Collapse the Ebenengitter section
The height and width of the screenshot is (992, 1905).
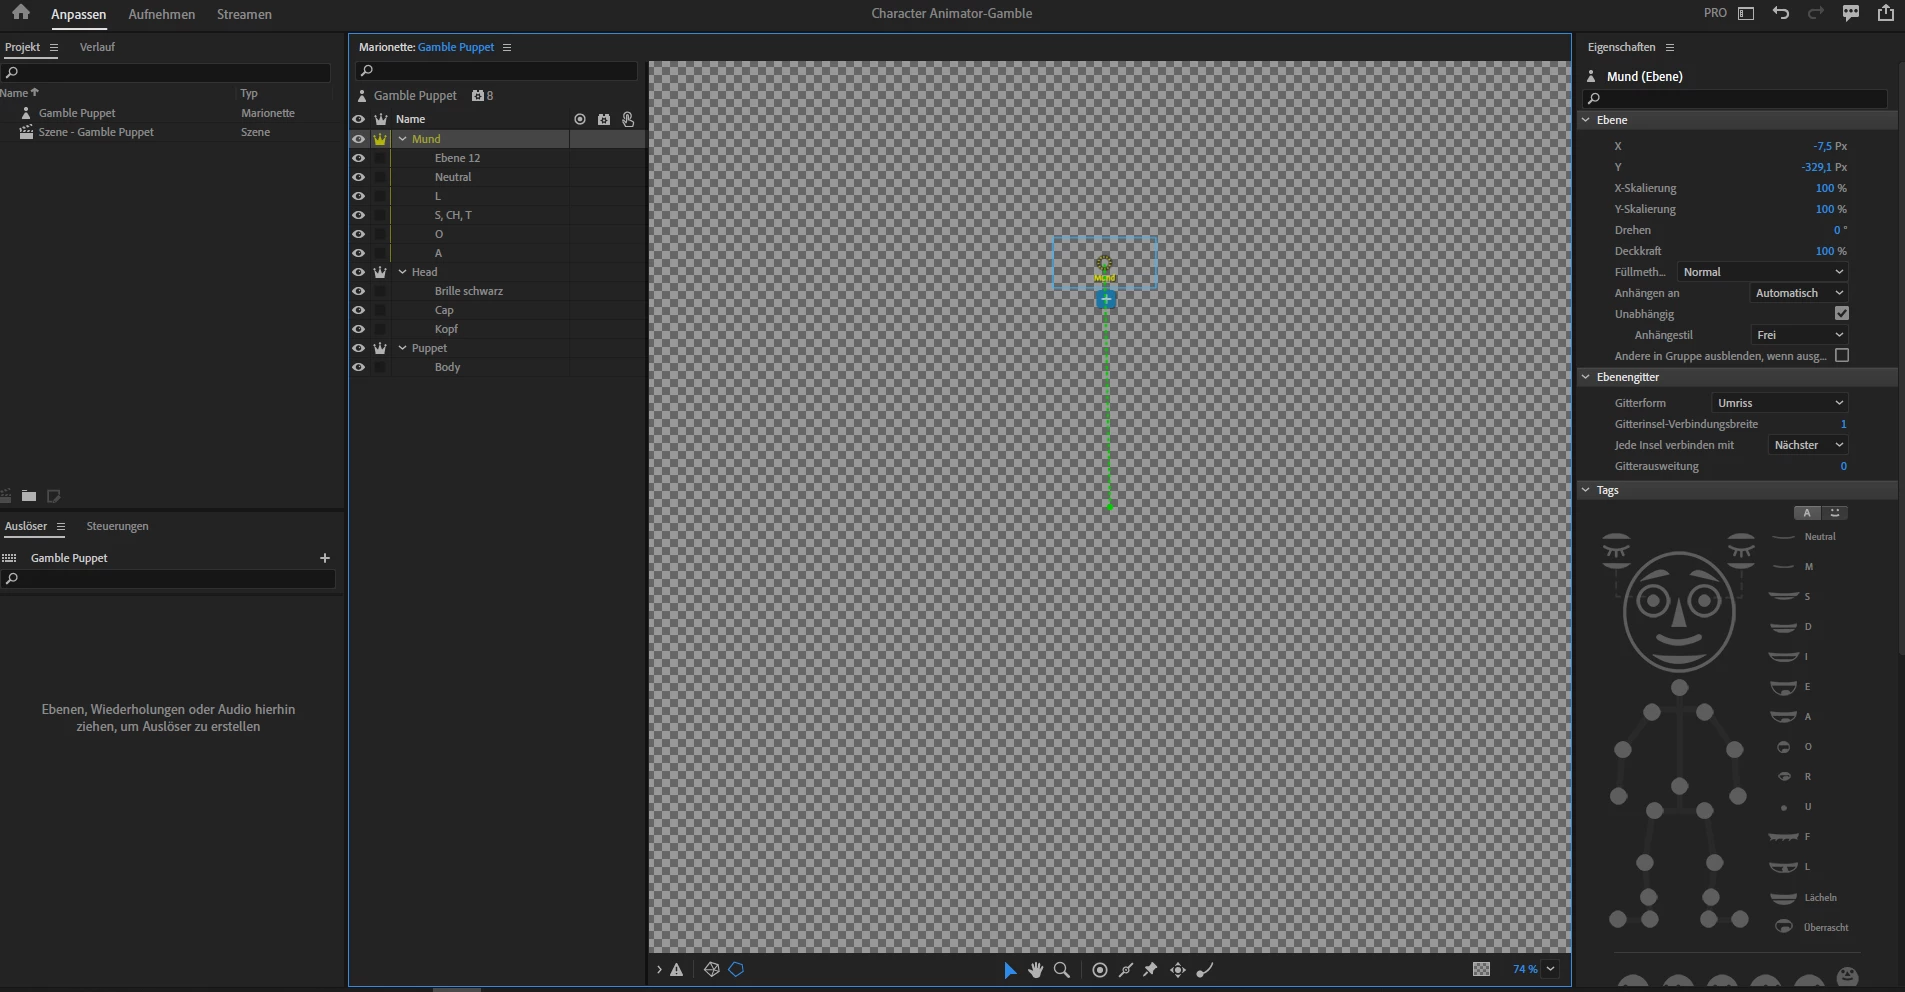[1586, 377]
